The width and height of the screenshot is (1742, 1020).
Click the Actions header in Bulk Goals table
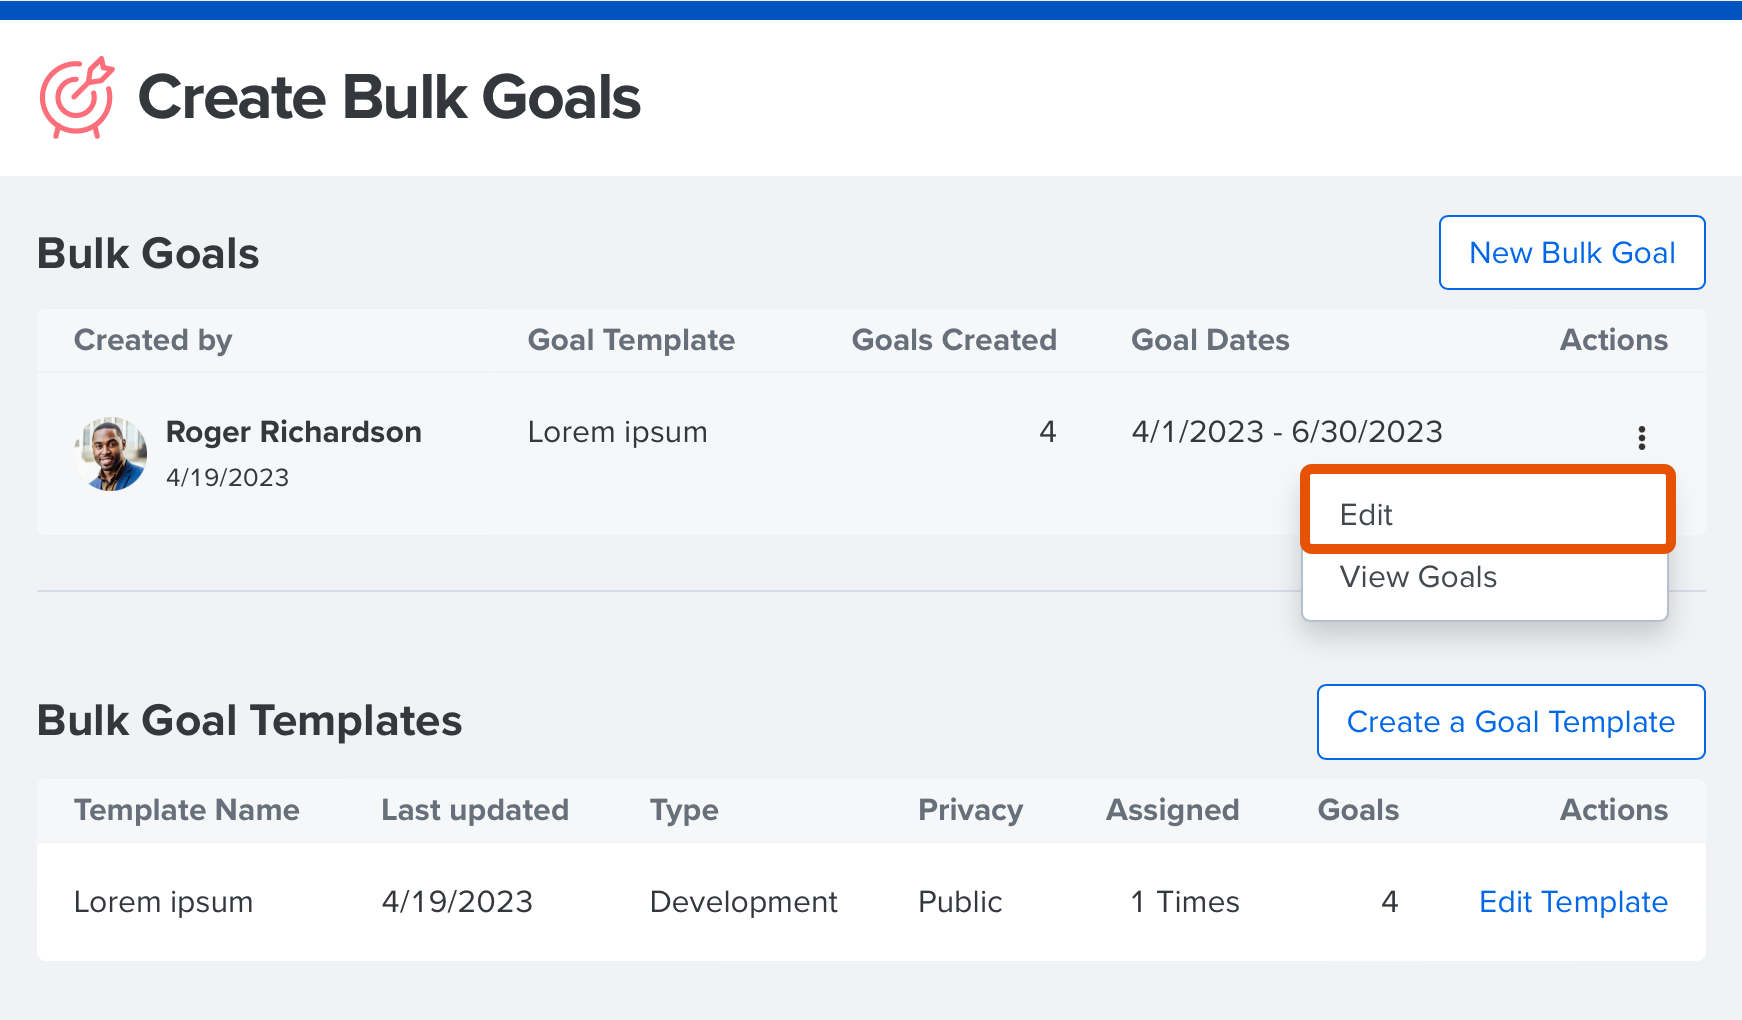(1613, 340)
